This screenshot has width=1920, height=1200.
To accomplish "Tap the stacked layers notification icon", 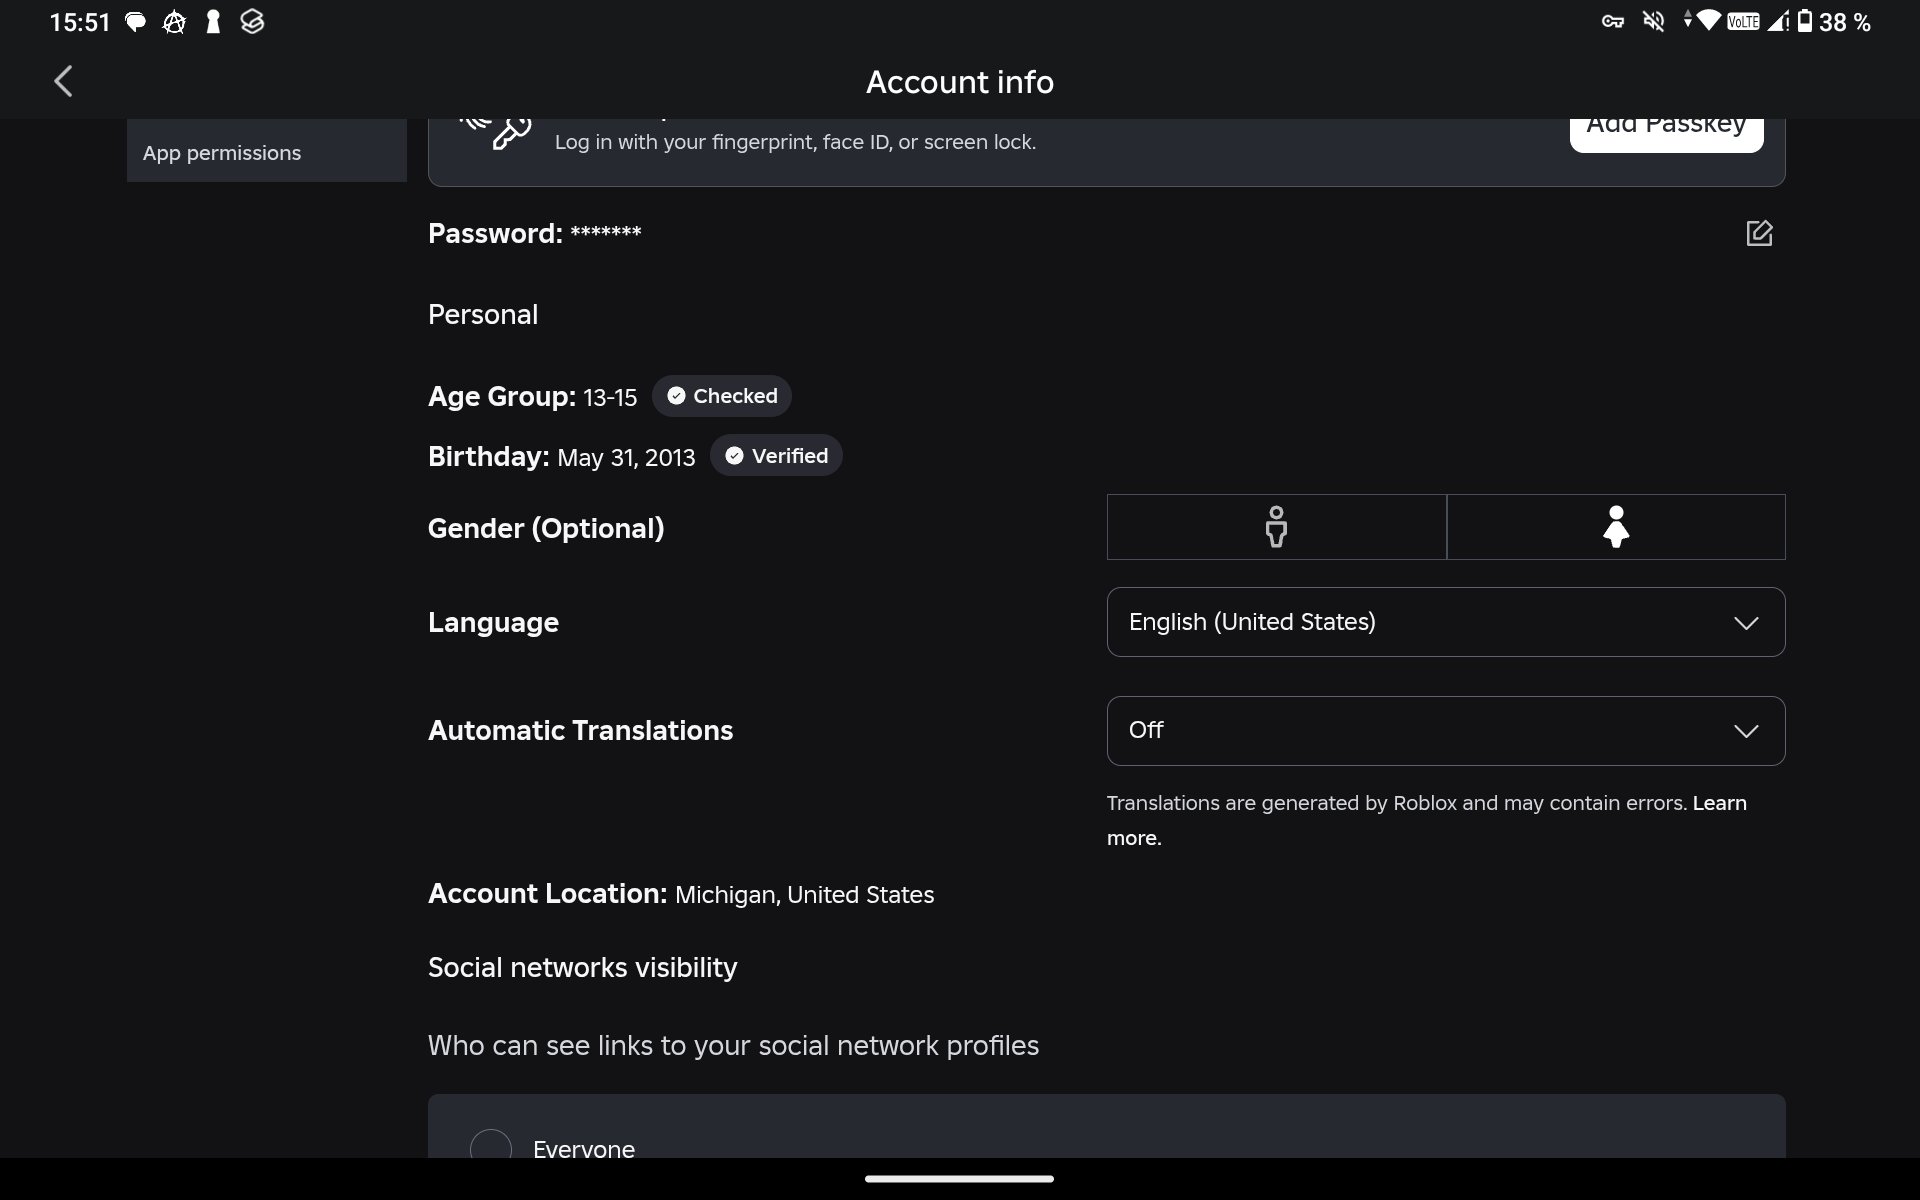I will click(x=253, y=22).
